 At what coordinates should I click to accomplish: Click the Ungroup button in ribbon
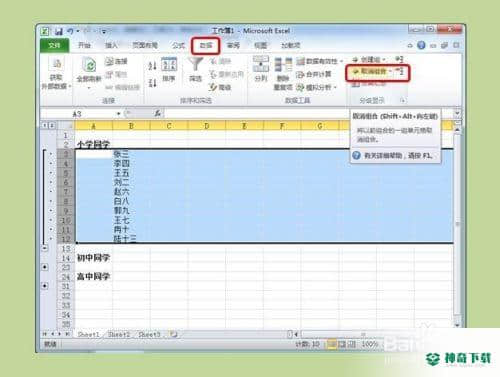(372, 72)
